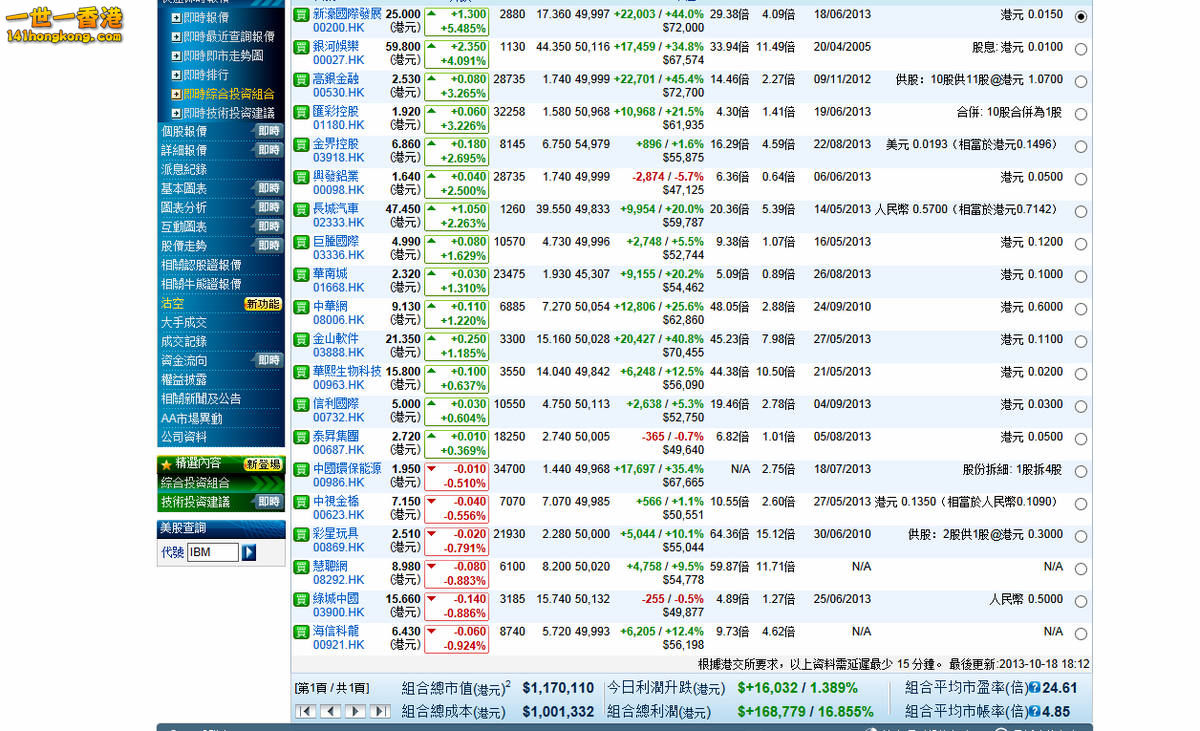Open 技術投資建議 under 精選內容
The width and height of the screenshot is (1200, 731).
click(195, 502)
